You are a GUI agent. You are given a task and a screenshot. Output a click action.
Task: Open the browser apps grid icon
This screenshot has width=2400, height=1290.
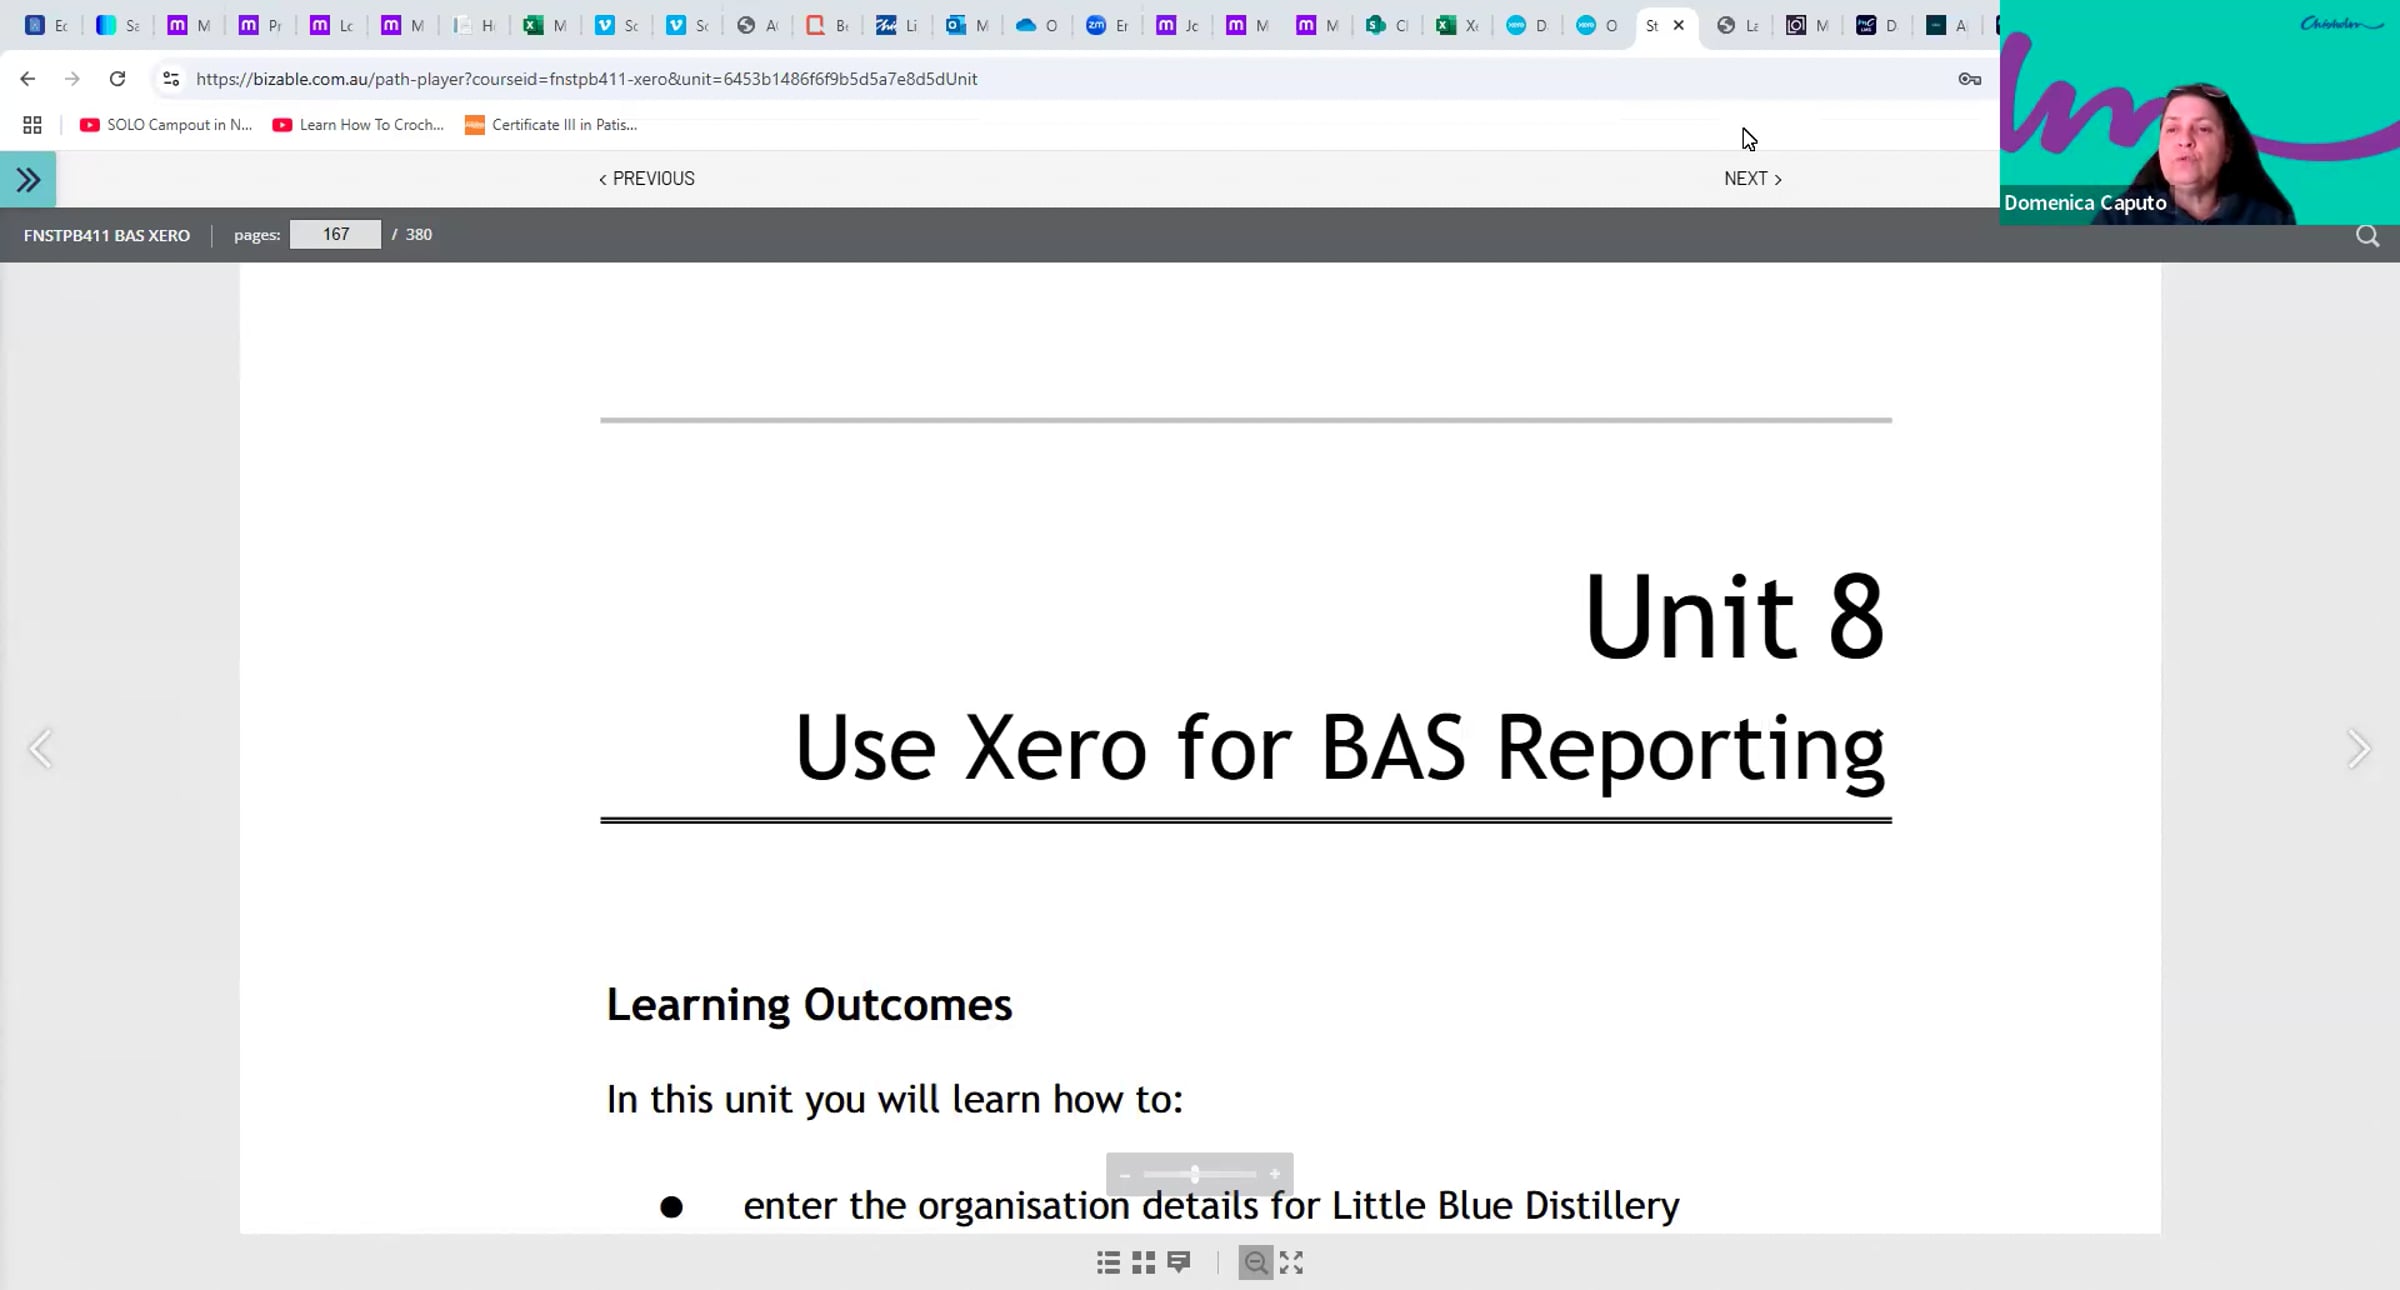[x=32, y=125]
